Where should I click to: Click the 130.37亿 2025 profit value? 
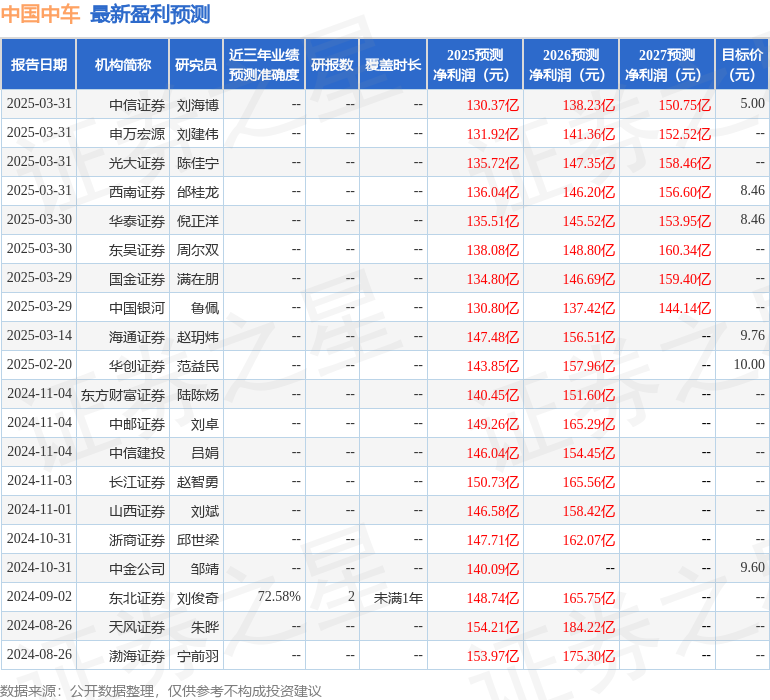point(493,105)
